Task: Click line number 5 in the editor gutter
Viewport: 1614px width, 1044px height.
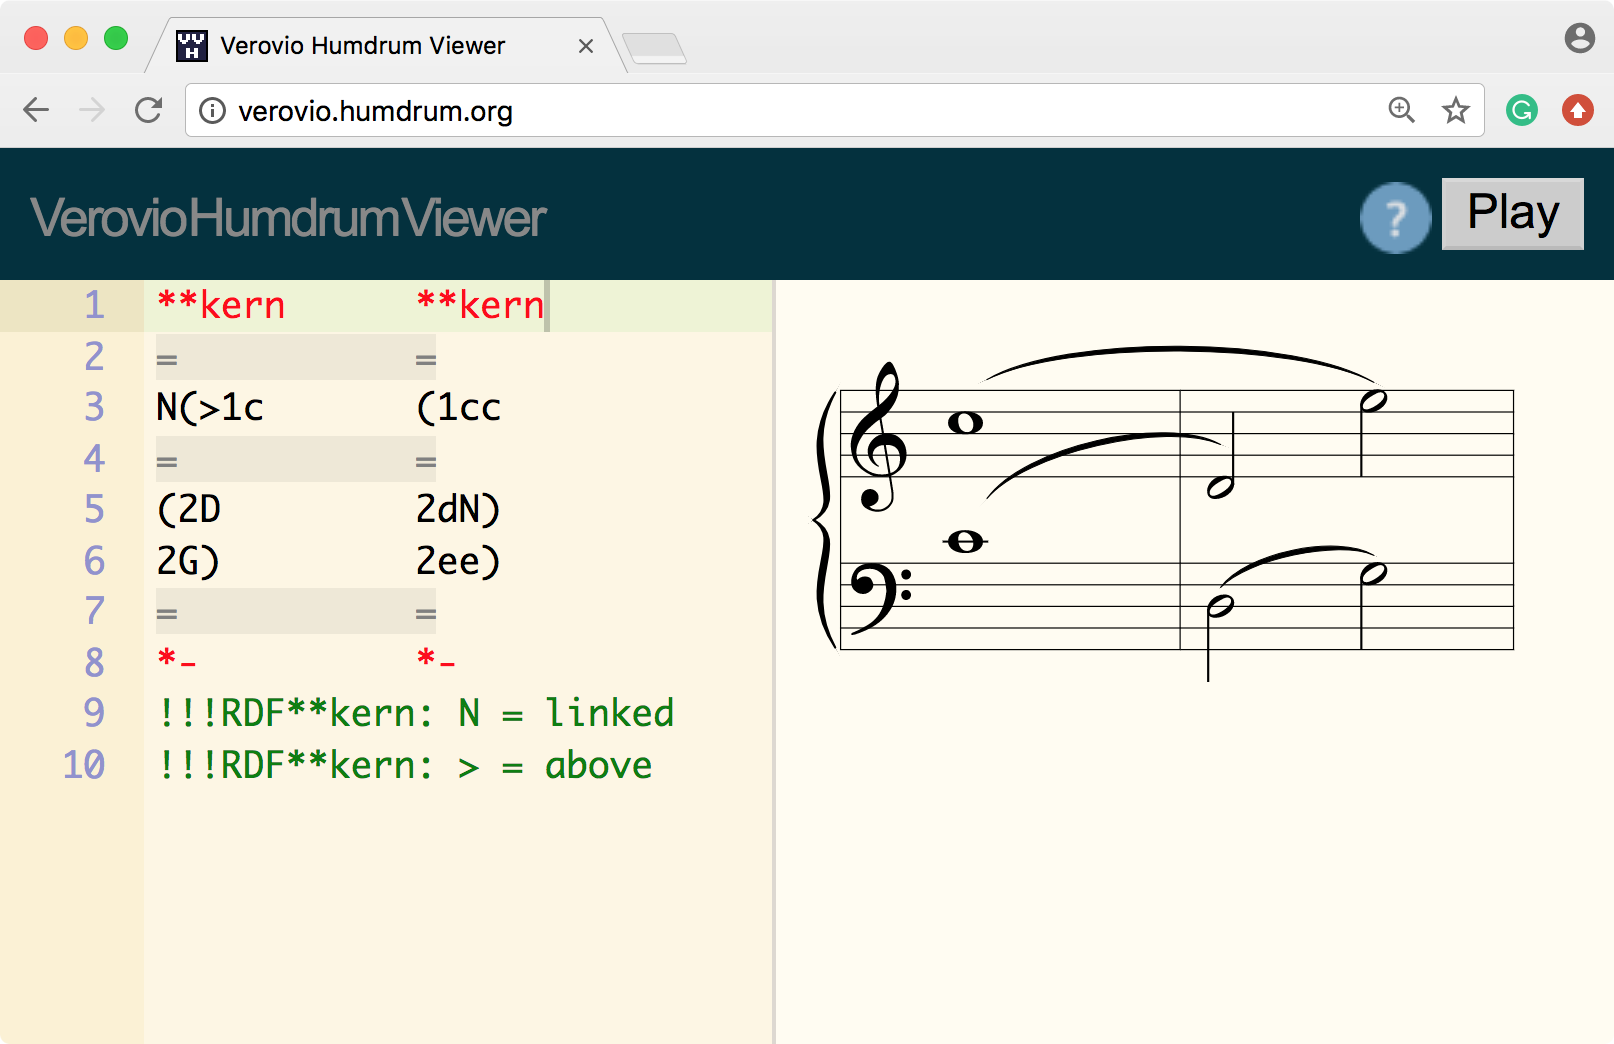Action: click(93, 509)
